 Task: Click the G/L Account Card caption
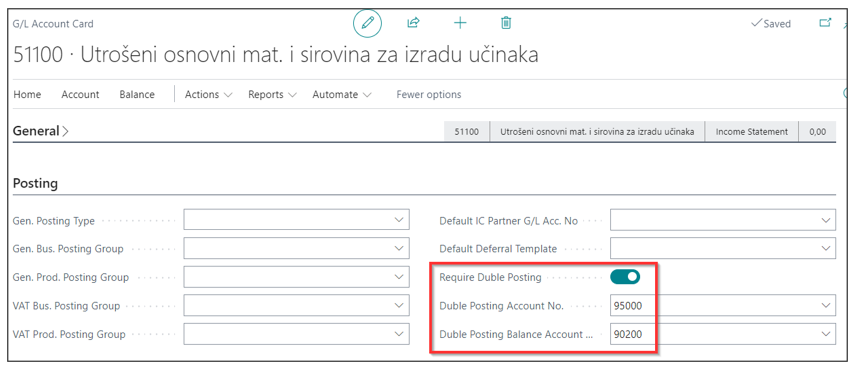coord(53,24)
